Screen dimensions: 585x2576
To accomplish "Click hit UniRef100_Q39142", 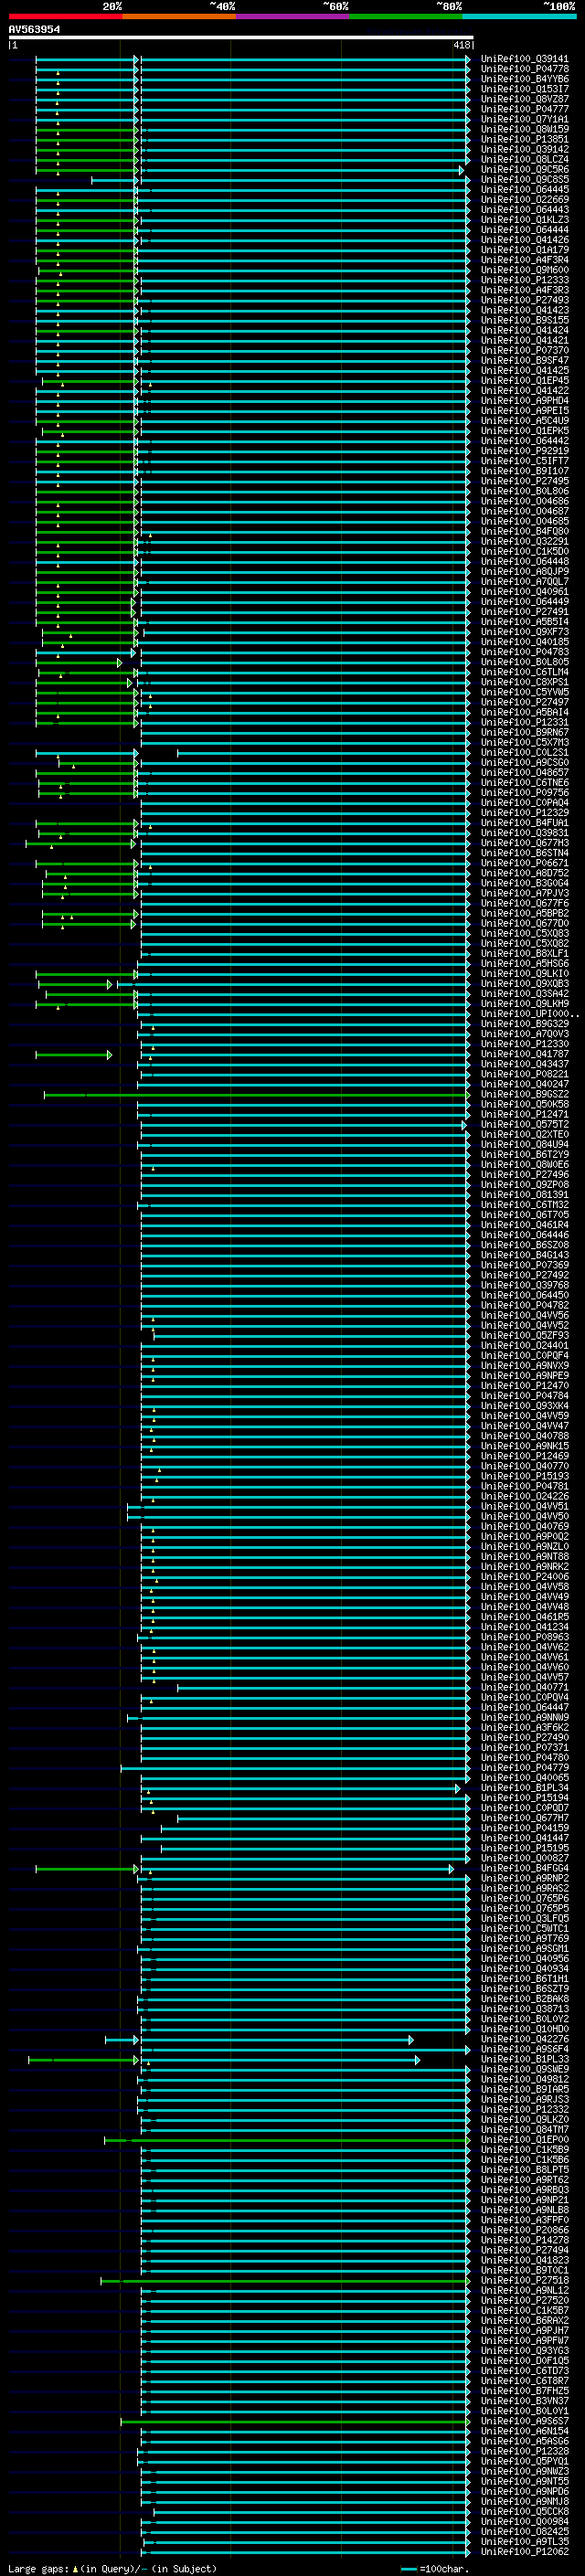I will tap(525, 149).
